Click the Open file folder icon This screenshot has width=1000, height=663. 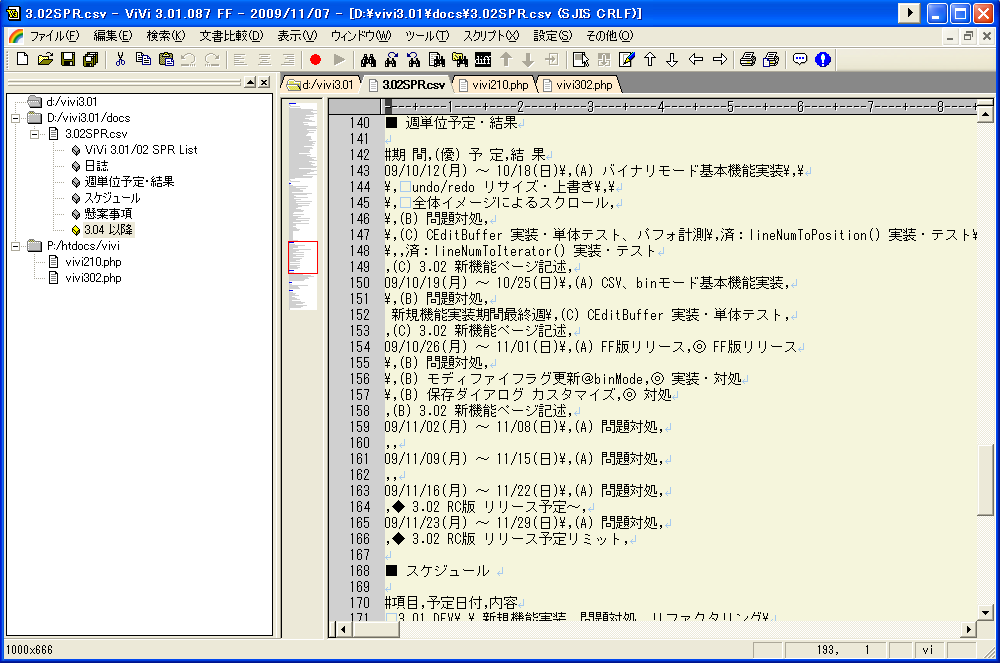tap(45, 60)
